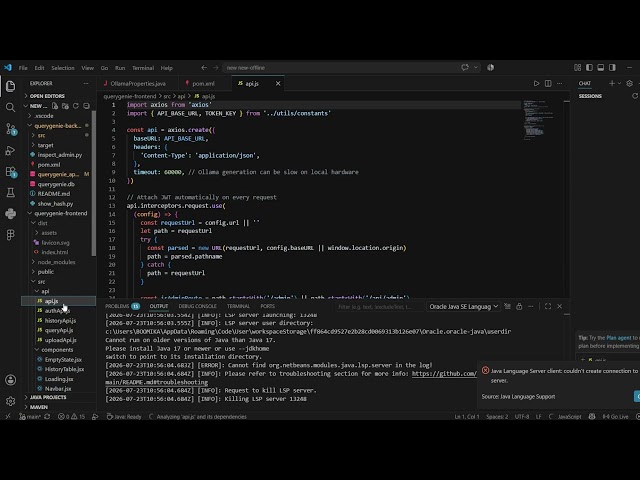Viewport: 640px width, 480px height.
Task: Open the Source Control view
Action: (x=11, y=129)
